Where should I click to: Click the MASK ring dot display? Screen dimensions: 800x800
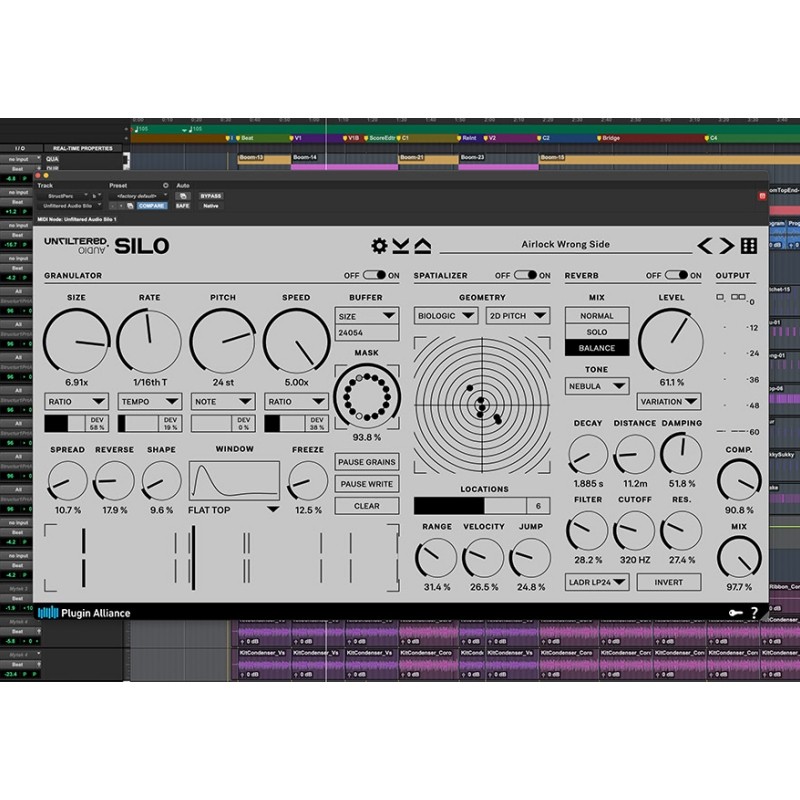tap(367, 396)
